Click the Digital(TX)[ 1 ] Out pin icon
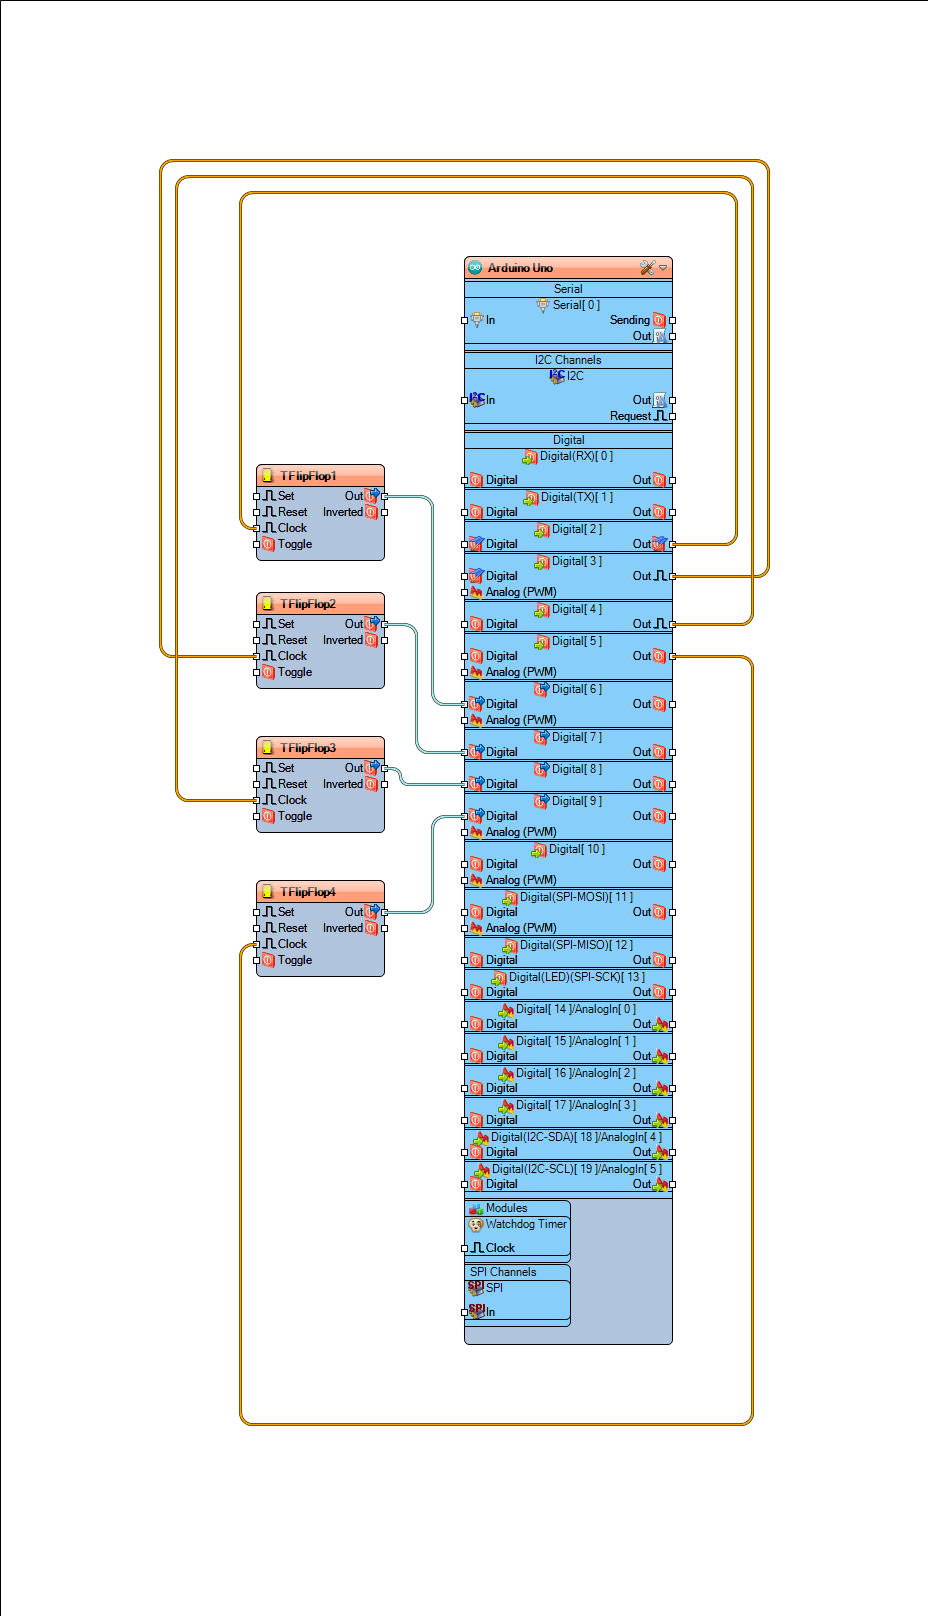The width and height of the screenshot is (928, 1616). (x=659, y=512)
